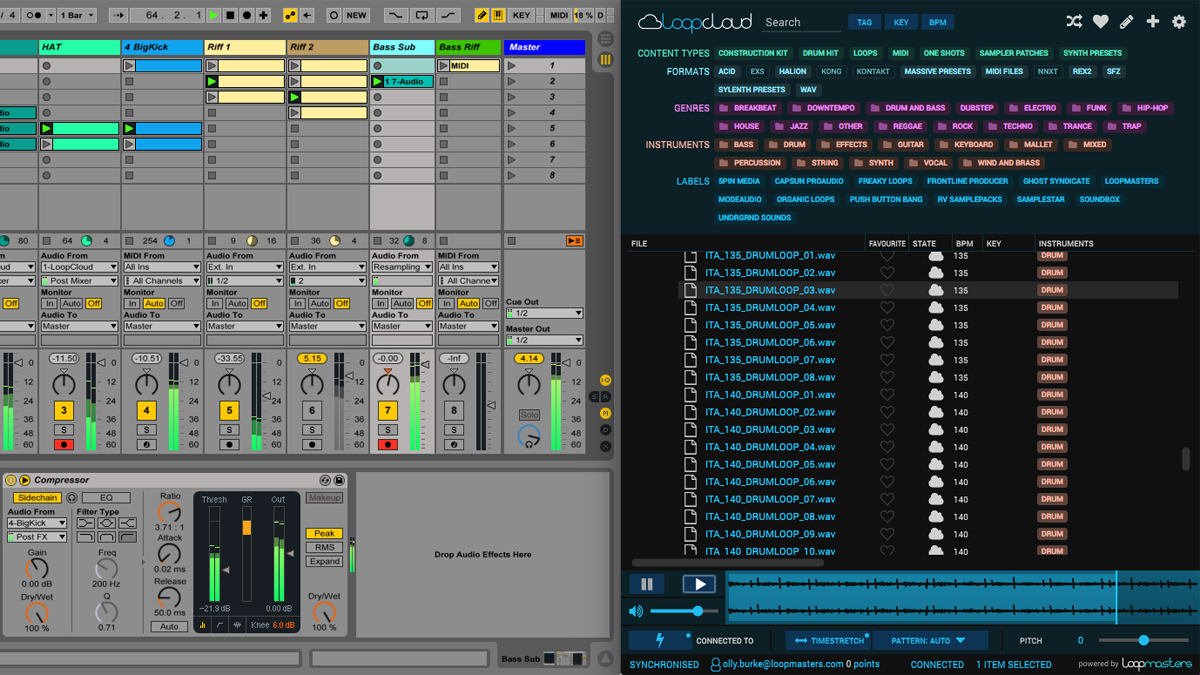Click the Ableton loop switch button
The width and height of the screenshot is (1200, 675).
[x=422, y=15]
